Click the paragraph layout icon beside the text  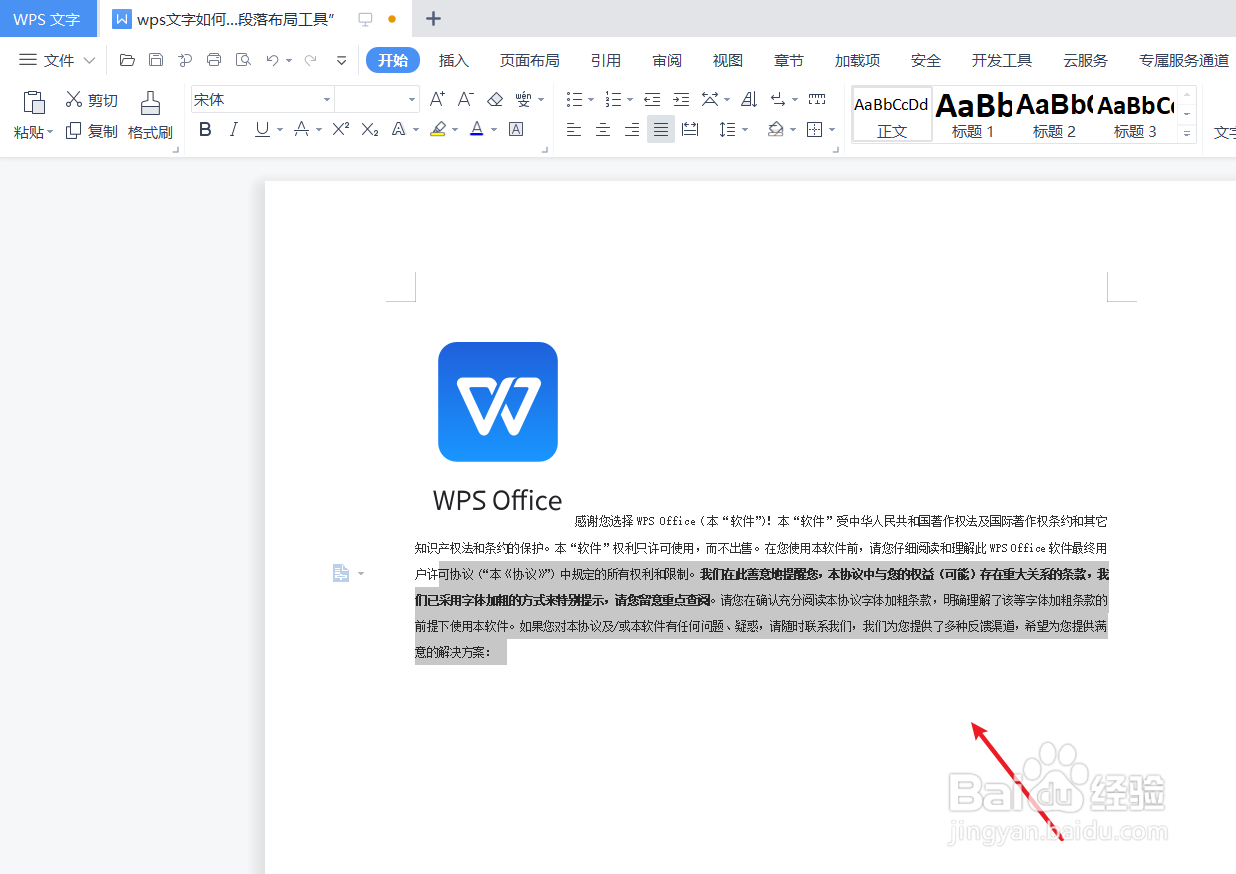tap(341, 573)
